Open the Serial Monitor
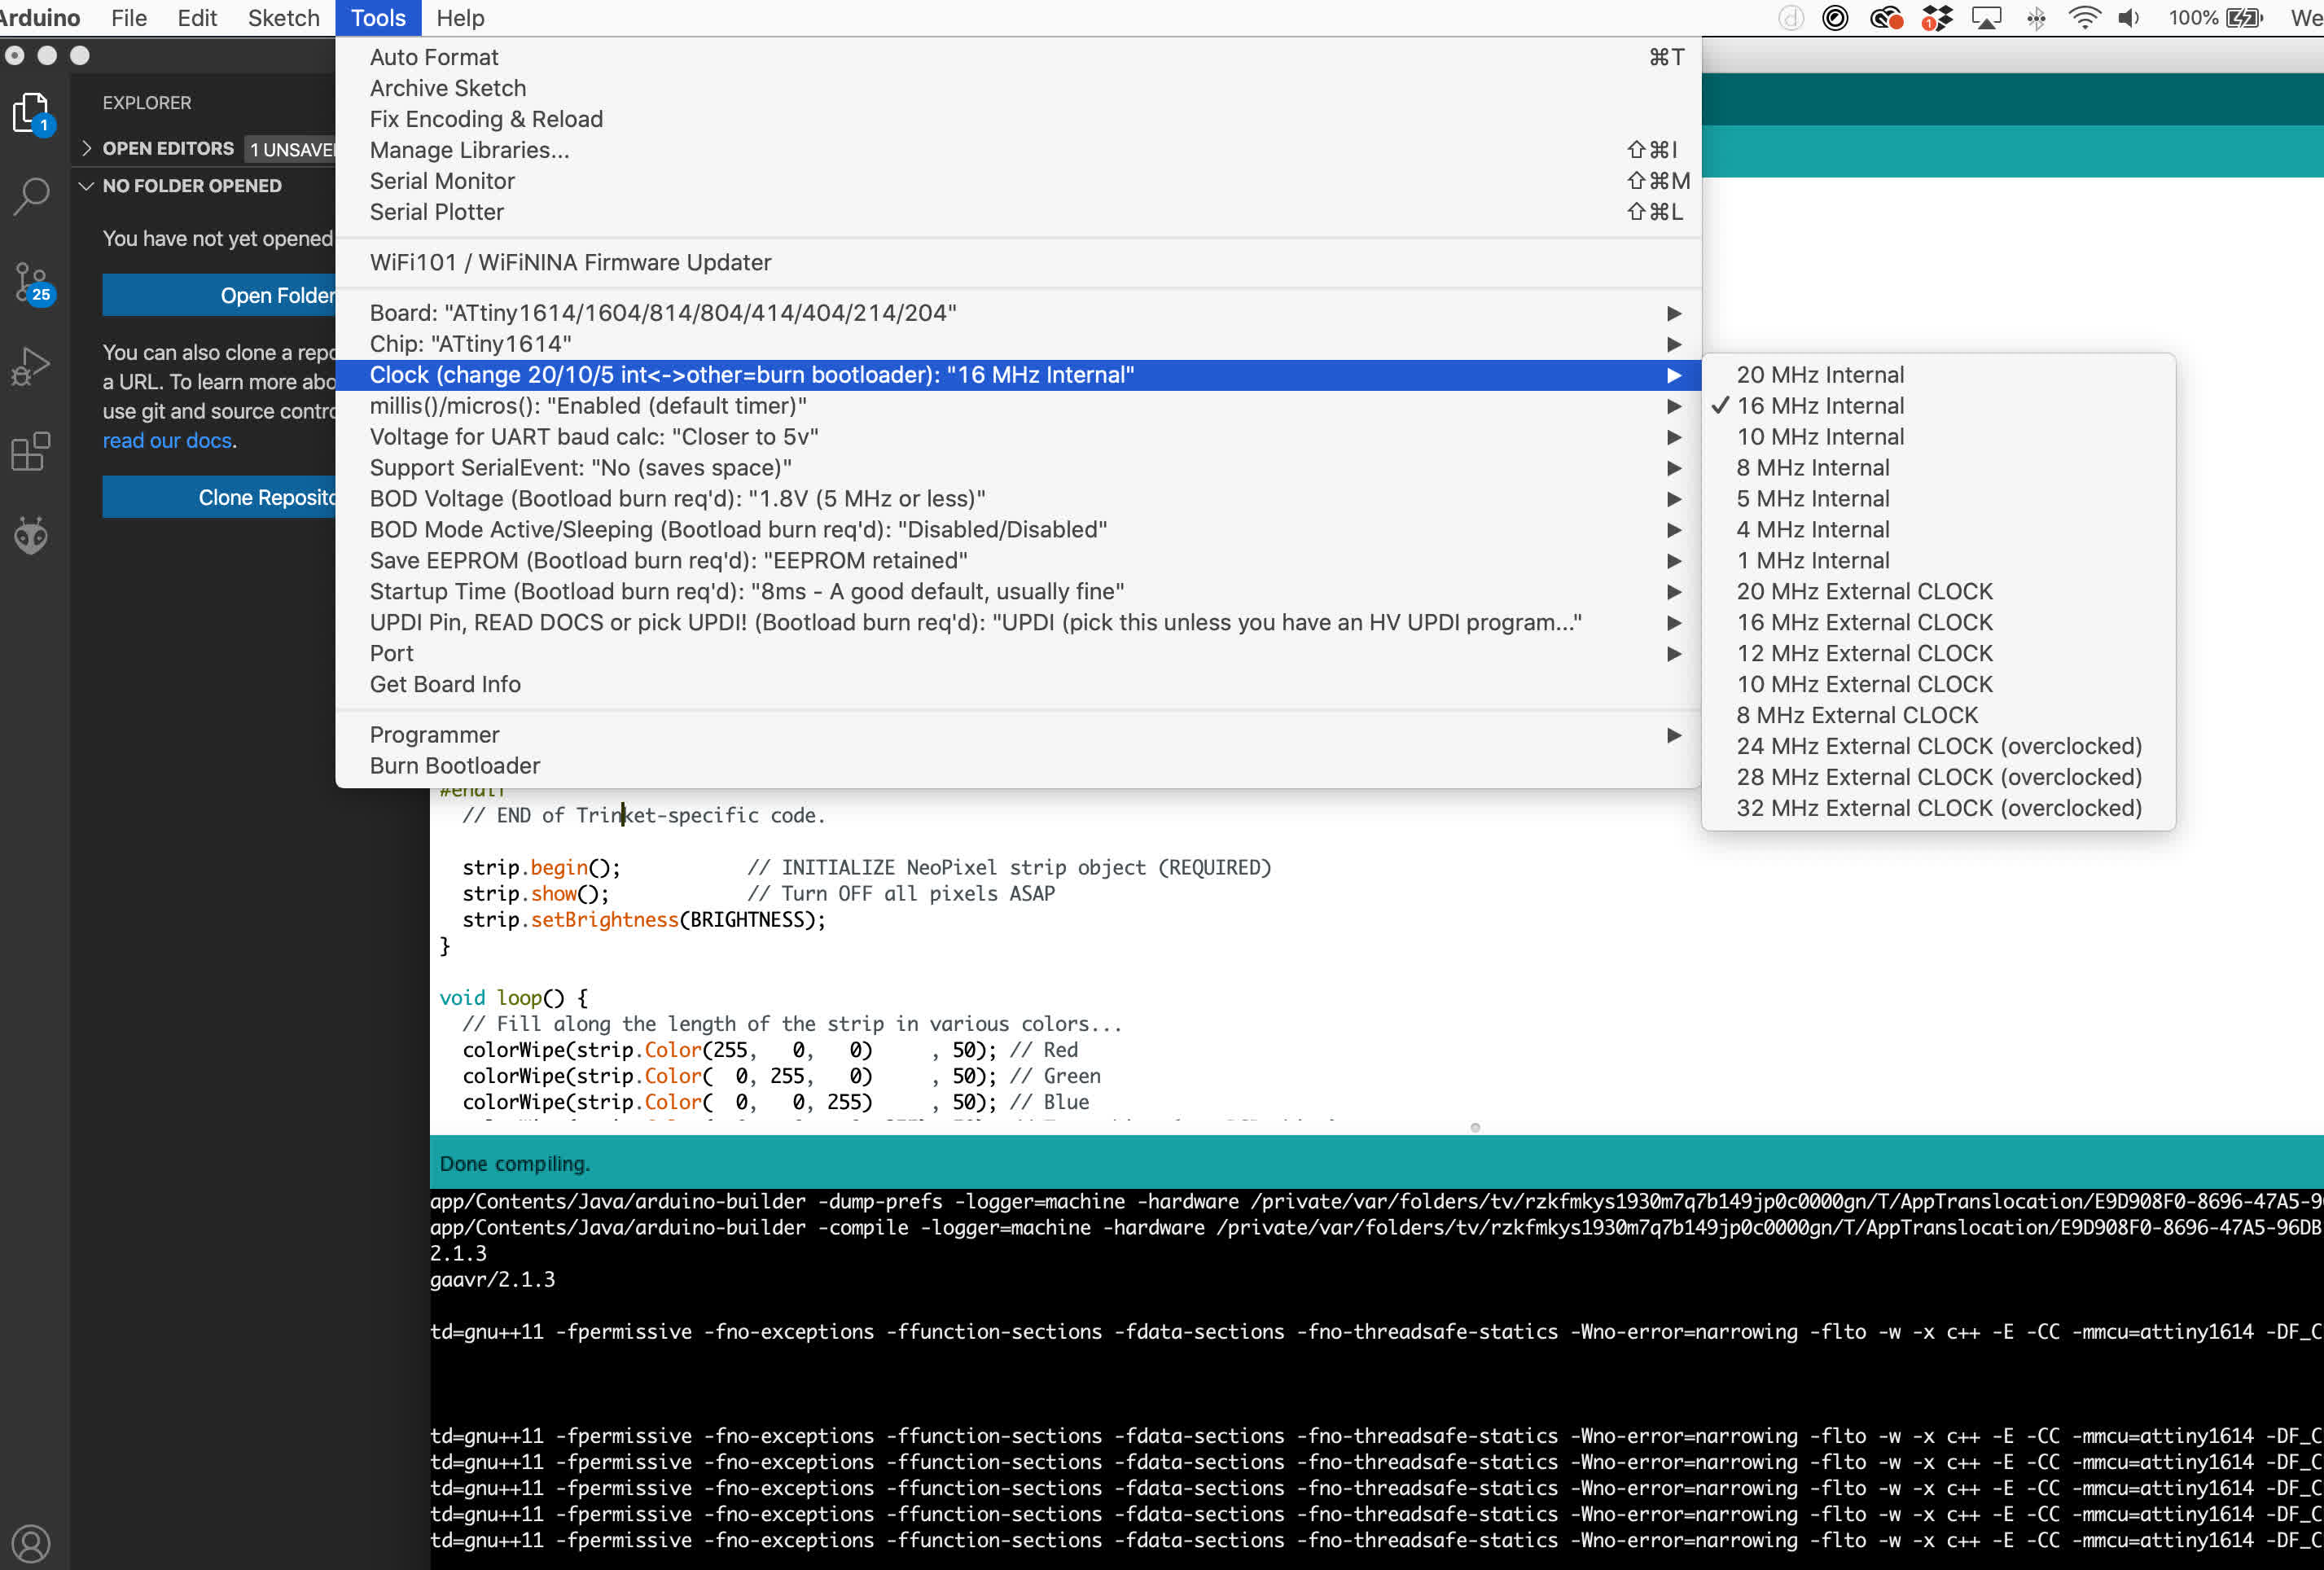The image size is (2324, 1570). click(x=1018, y=181)
